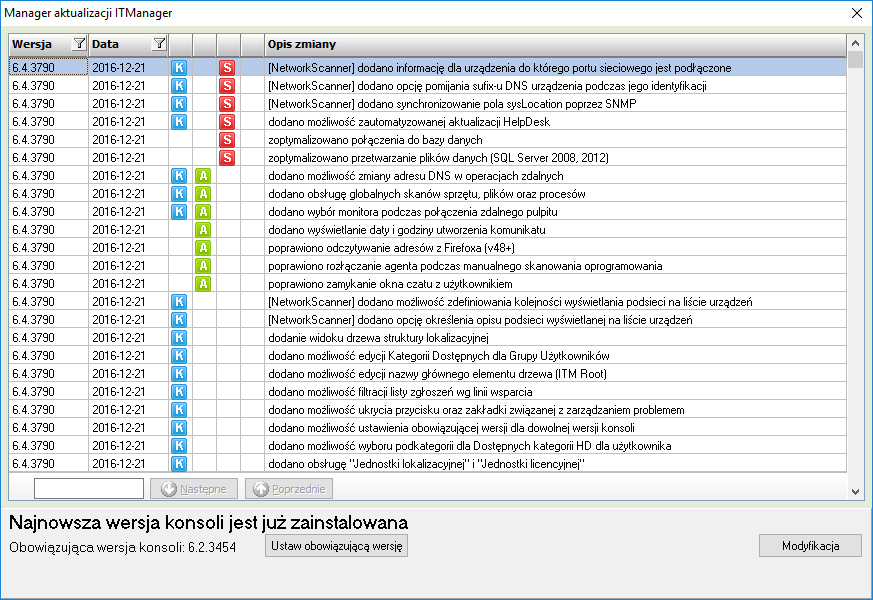The height and width of the screenshot is (600, 873).
Task: Click the green A icon in the remote desktop monitor row
Action: click(204, 212)
